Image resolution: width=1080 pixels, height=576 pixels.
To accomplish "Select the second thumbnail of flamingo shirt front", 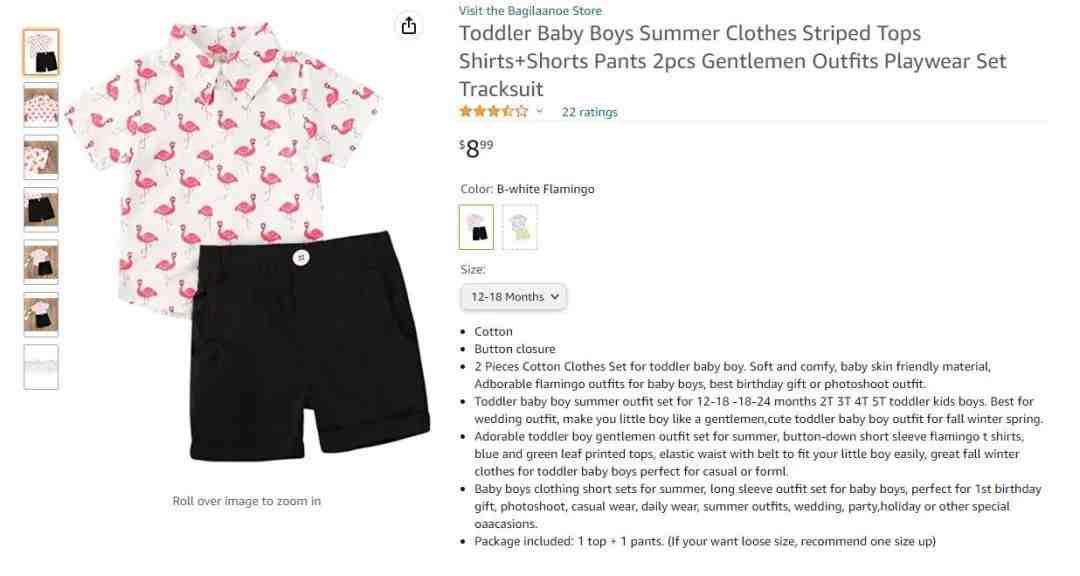I will pos(41,105).
